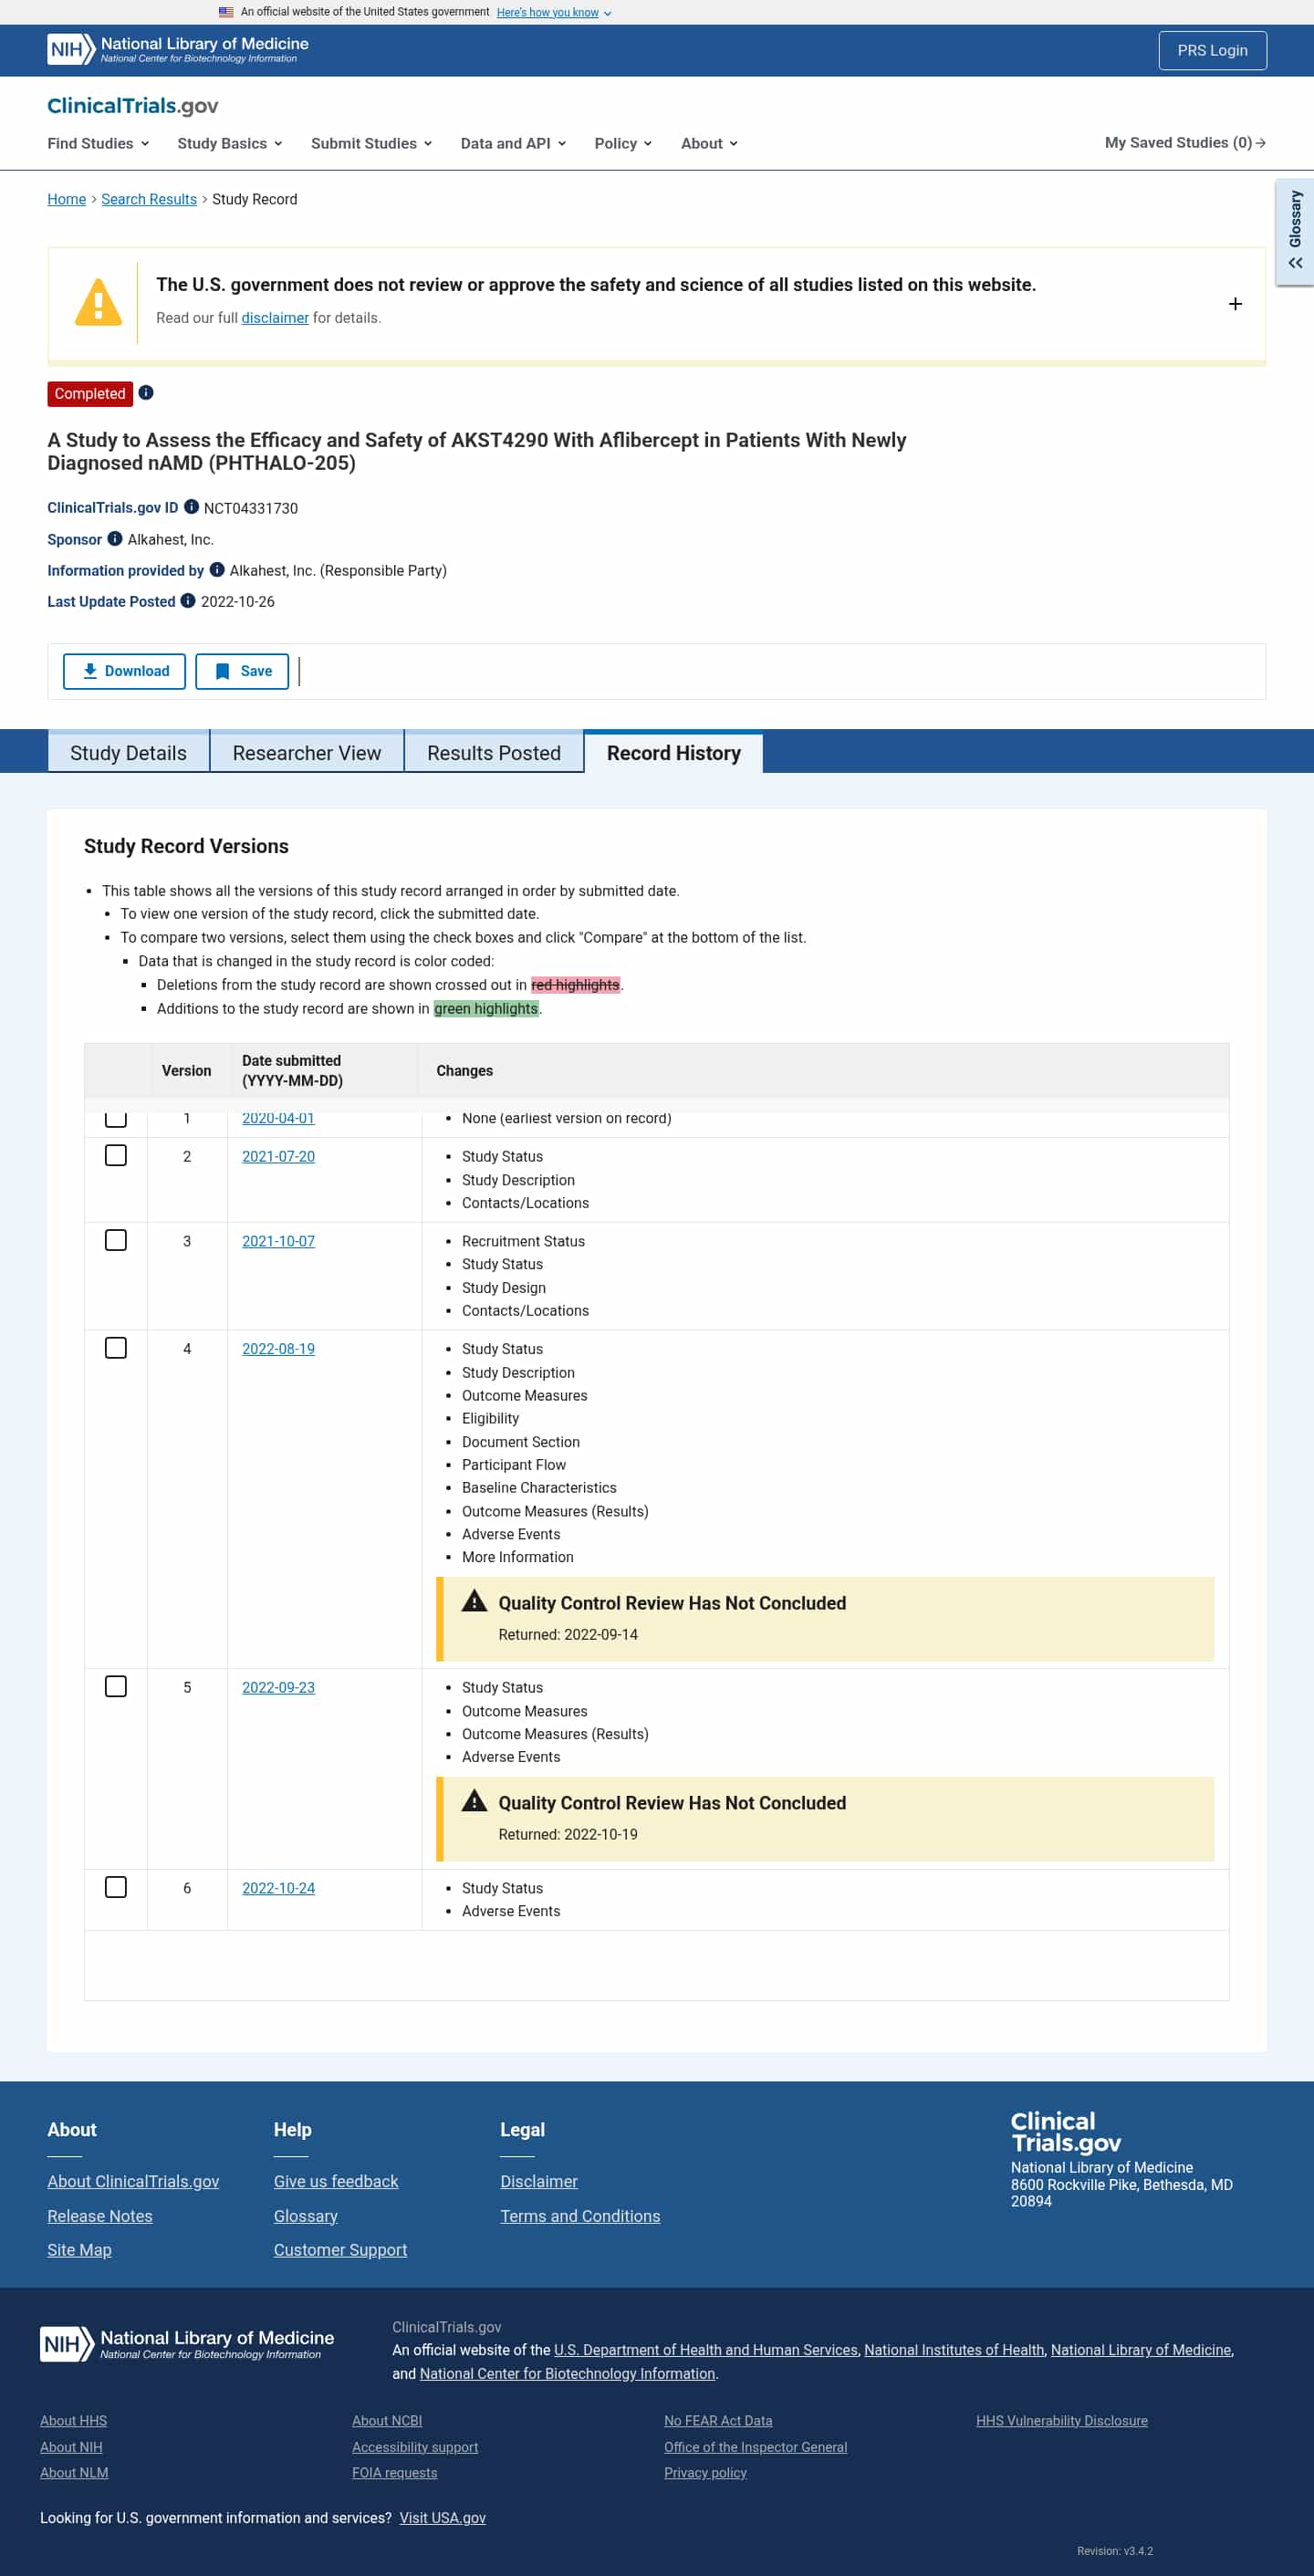Open the Find Studies dropdown menu
The width and height of the screenshot is (1314, 2576).
pos(98,143)
